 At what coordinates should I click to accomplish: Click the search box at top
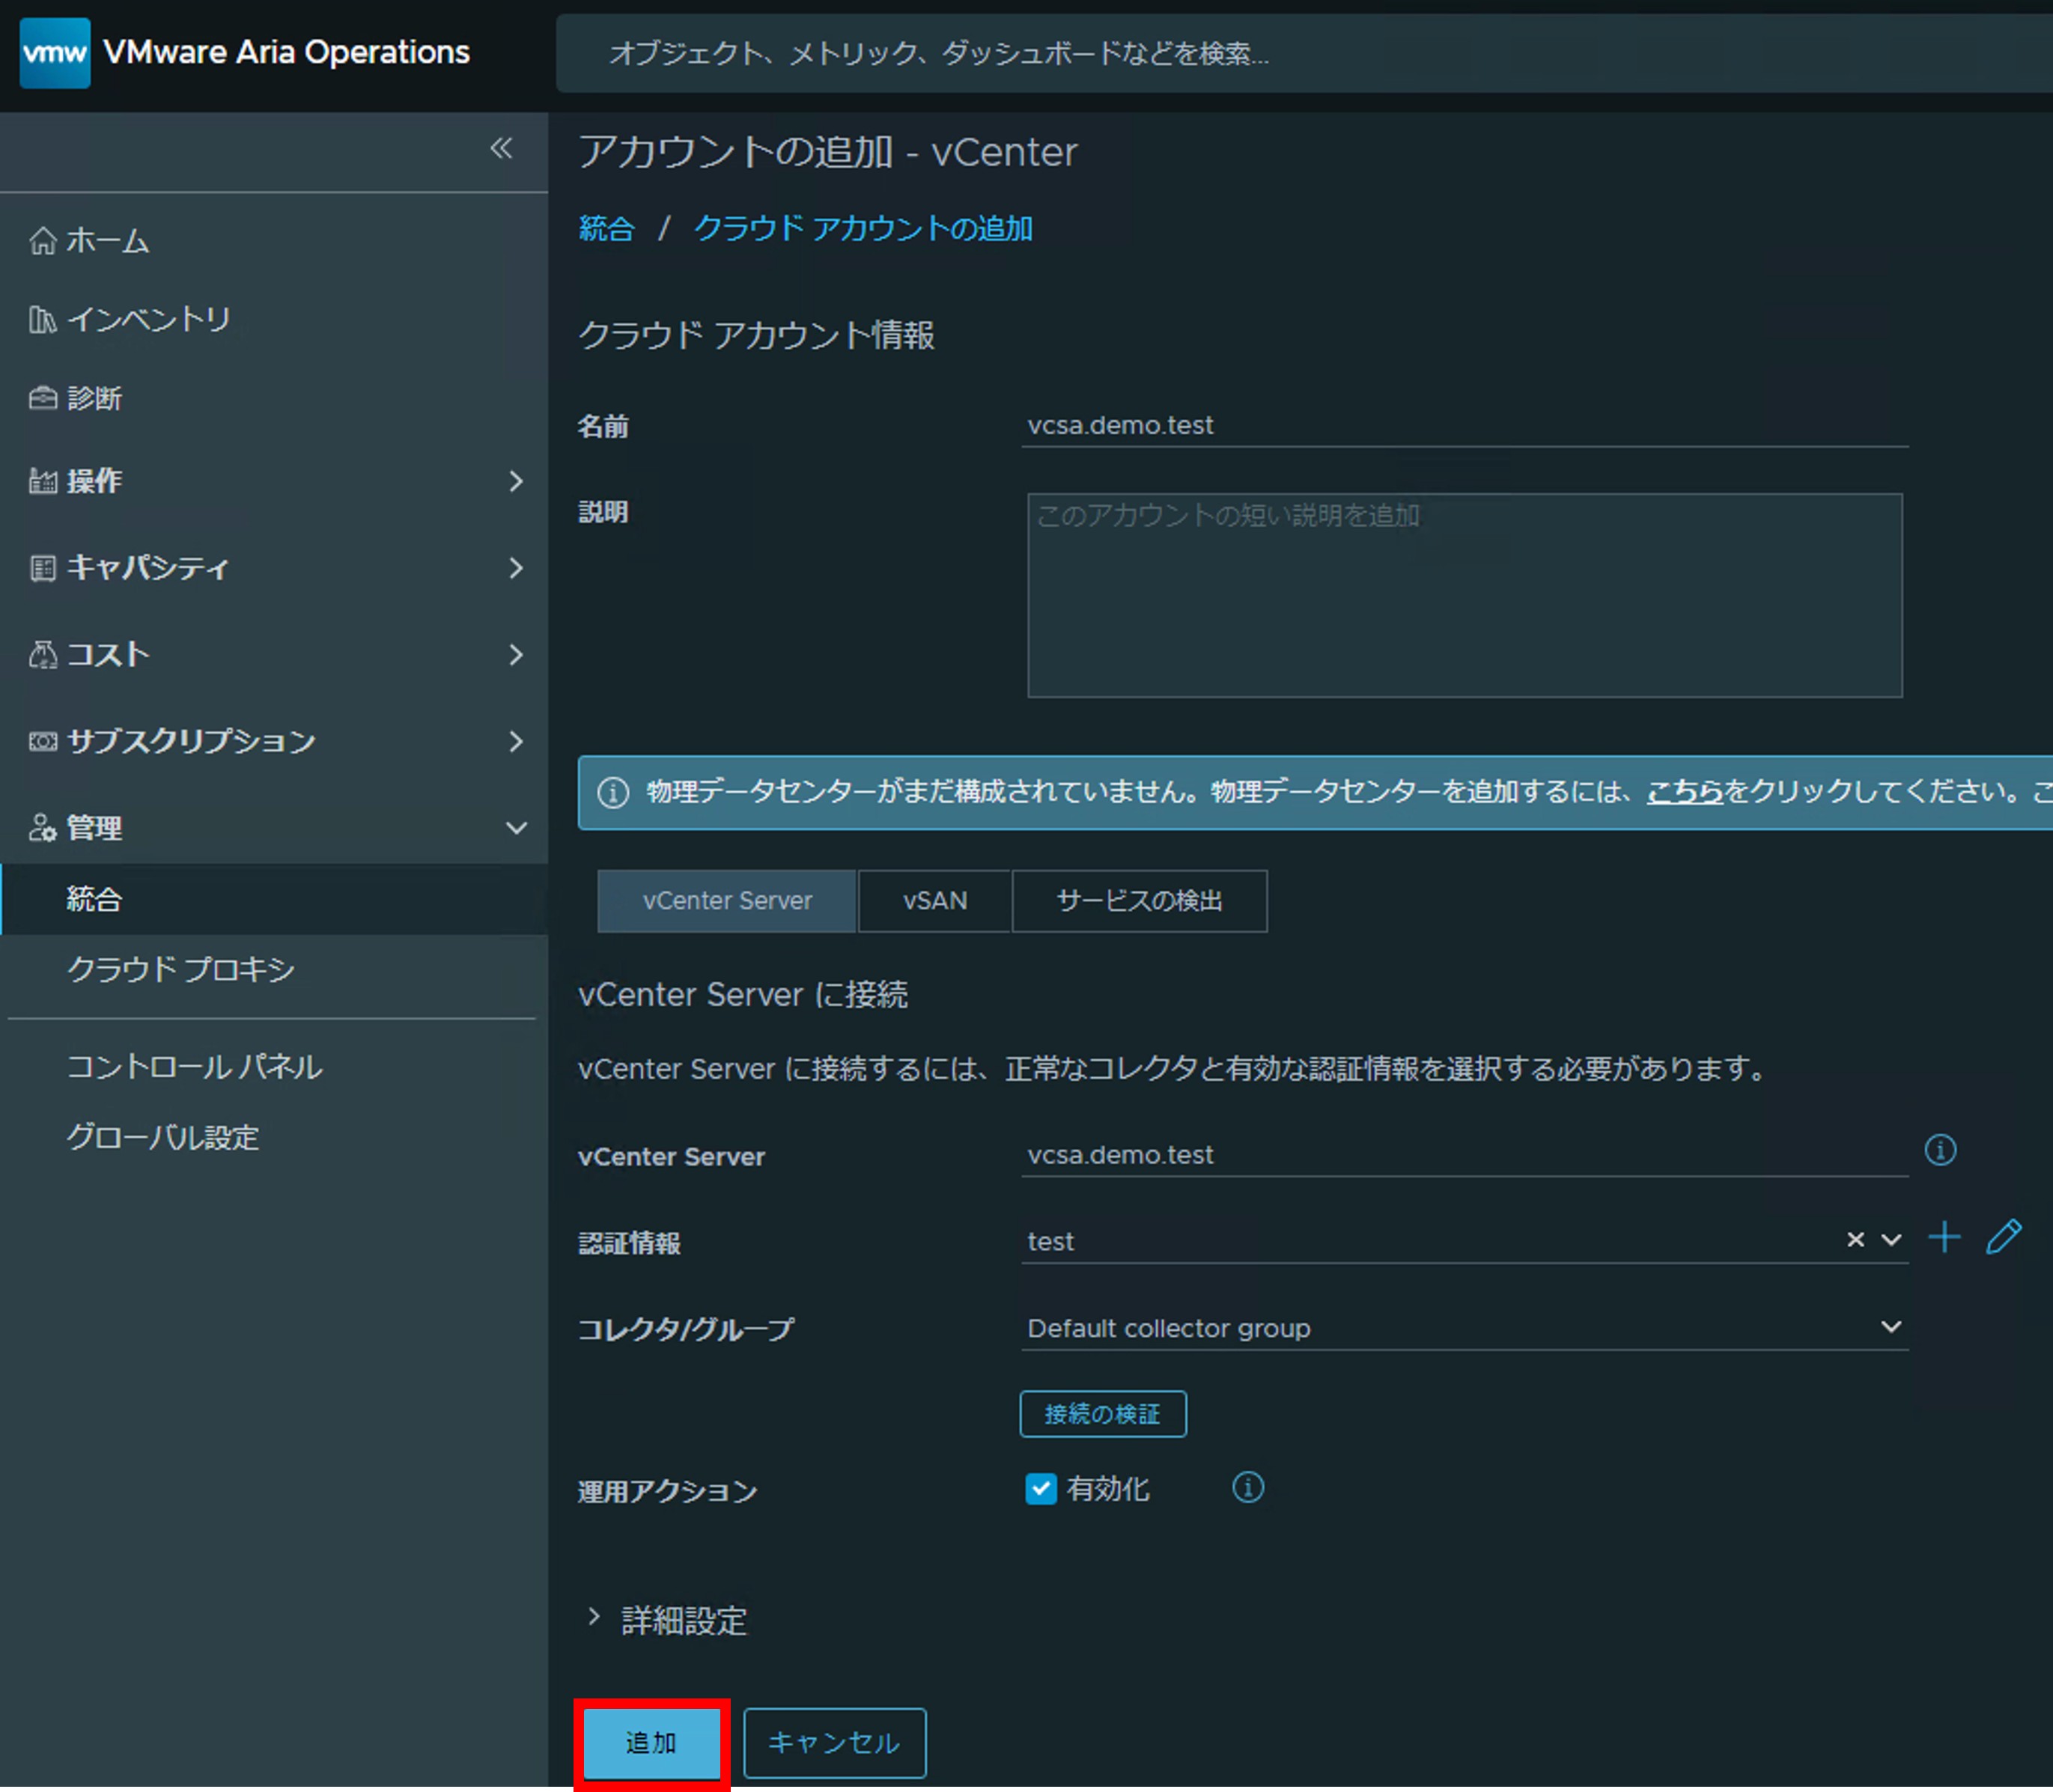click(1304, 53)
